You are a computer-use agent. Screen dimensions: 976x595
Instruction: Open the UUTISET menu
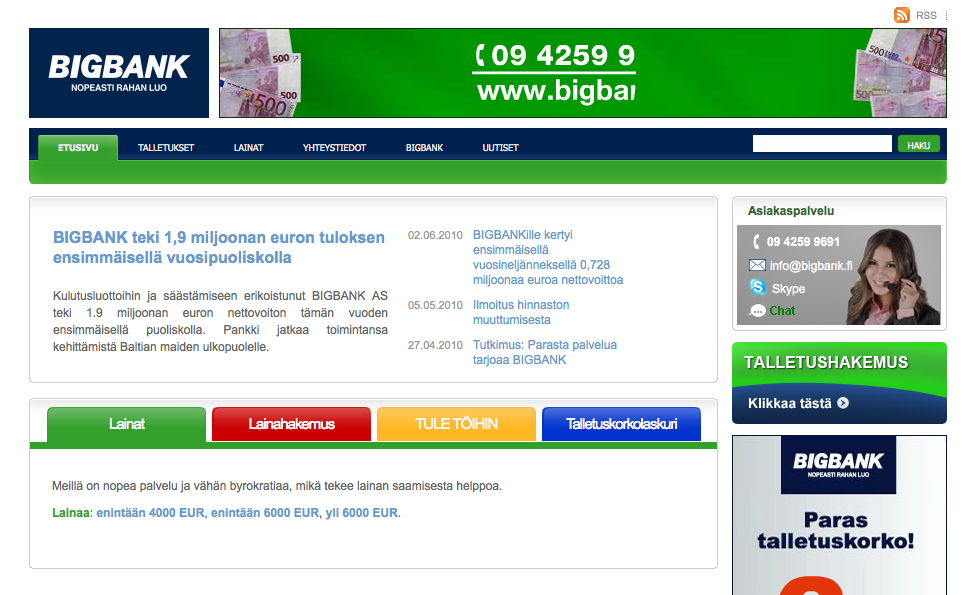tap(500, 148)
